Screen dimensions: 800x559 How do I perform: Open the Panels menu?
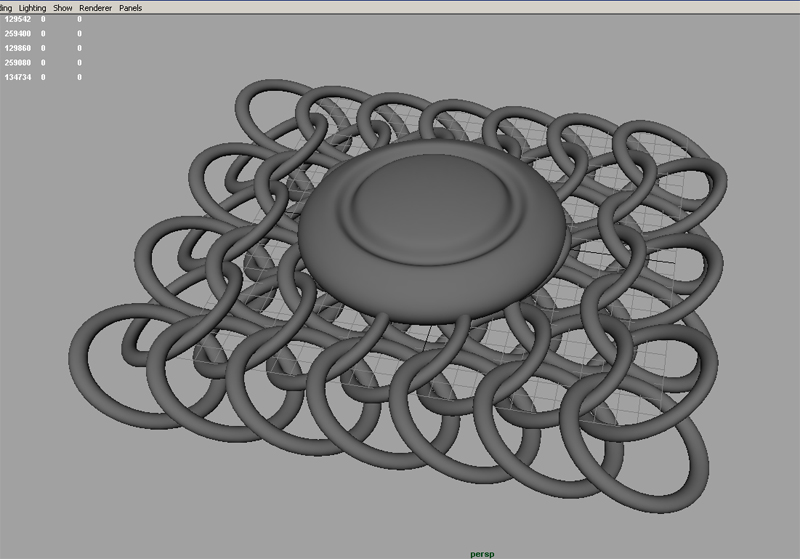(x=130, y=8)
